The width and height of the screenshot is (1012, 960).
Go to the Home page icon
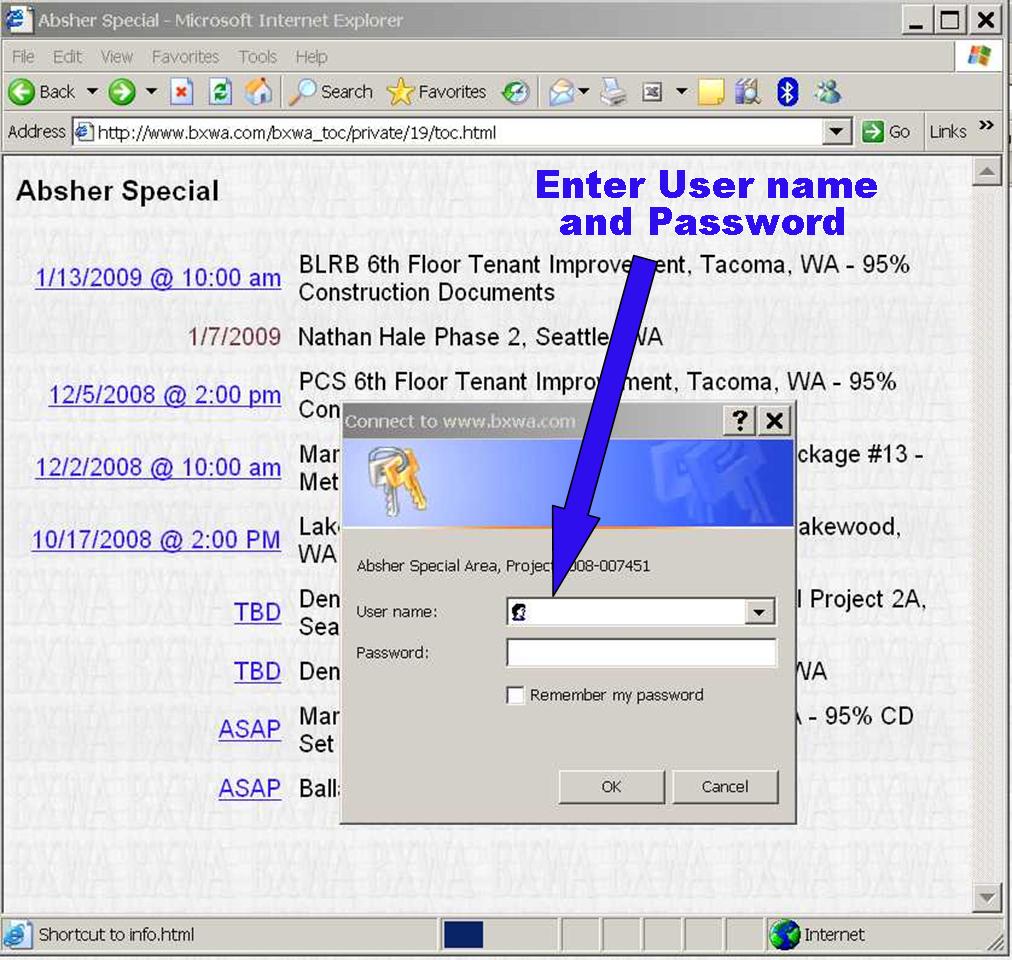(258, 92)
